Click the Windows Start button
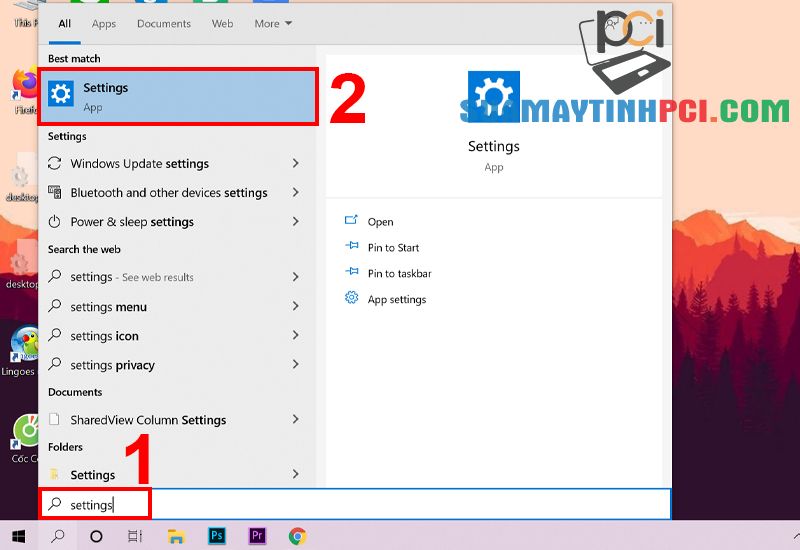Viewport: 800px width, 550px height. (x=18, y=536)
